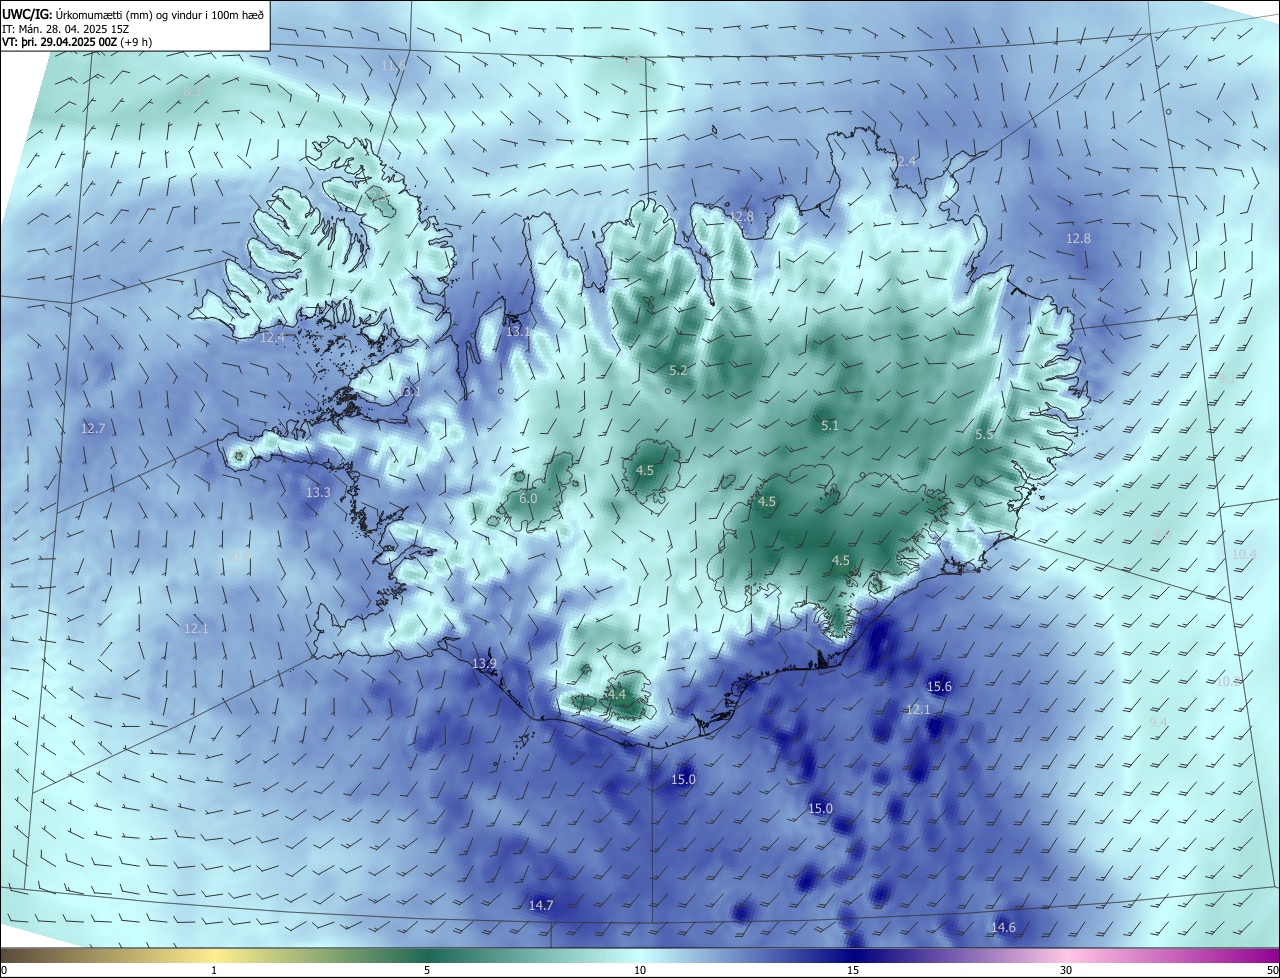The image size is (1280, 978).
Task: Click the 9.4 value label
Action: pyautogui.click(x=1158, y=722)
